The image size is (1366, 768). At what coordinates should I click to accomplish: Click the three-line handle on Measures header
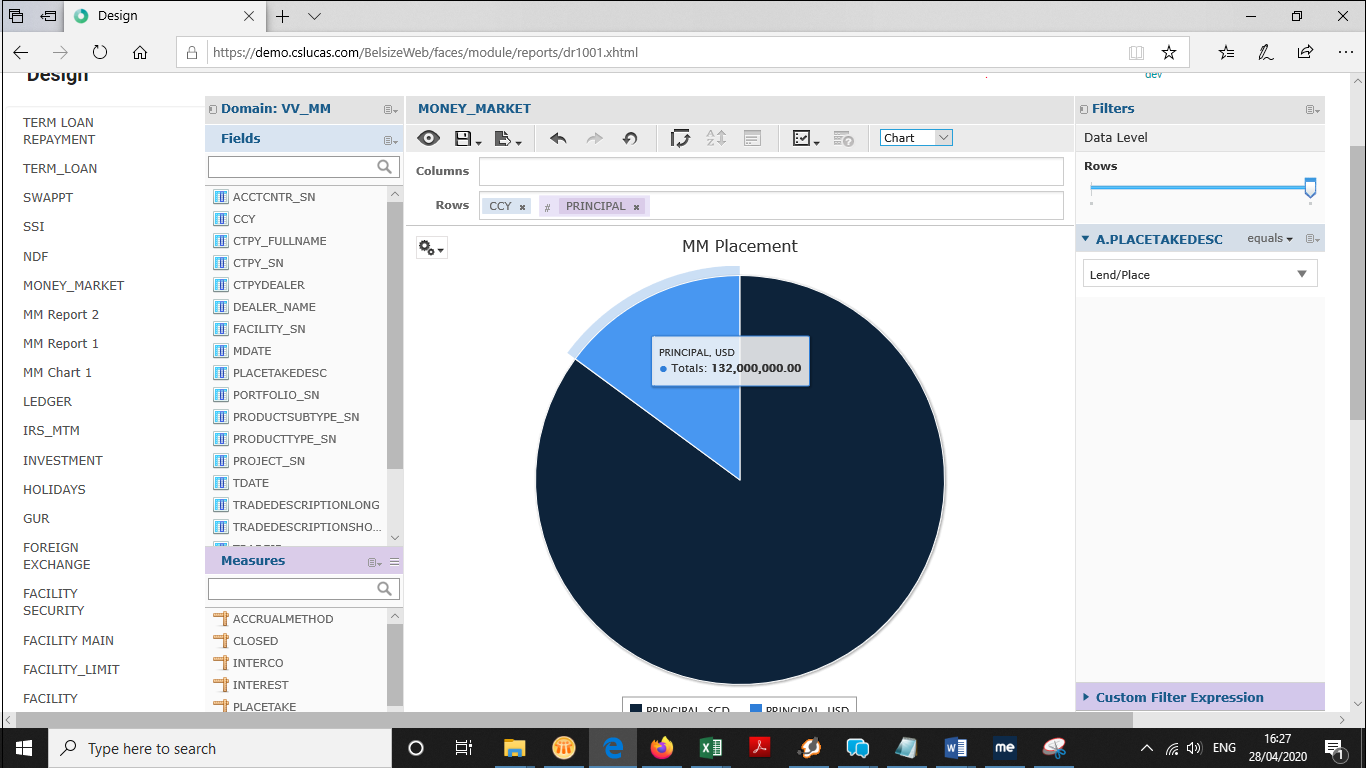point(394,562)
